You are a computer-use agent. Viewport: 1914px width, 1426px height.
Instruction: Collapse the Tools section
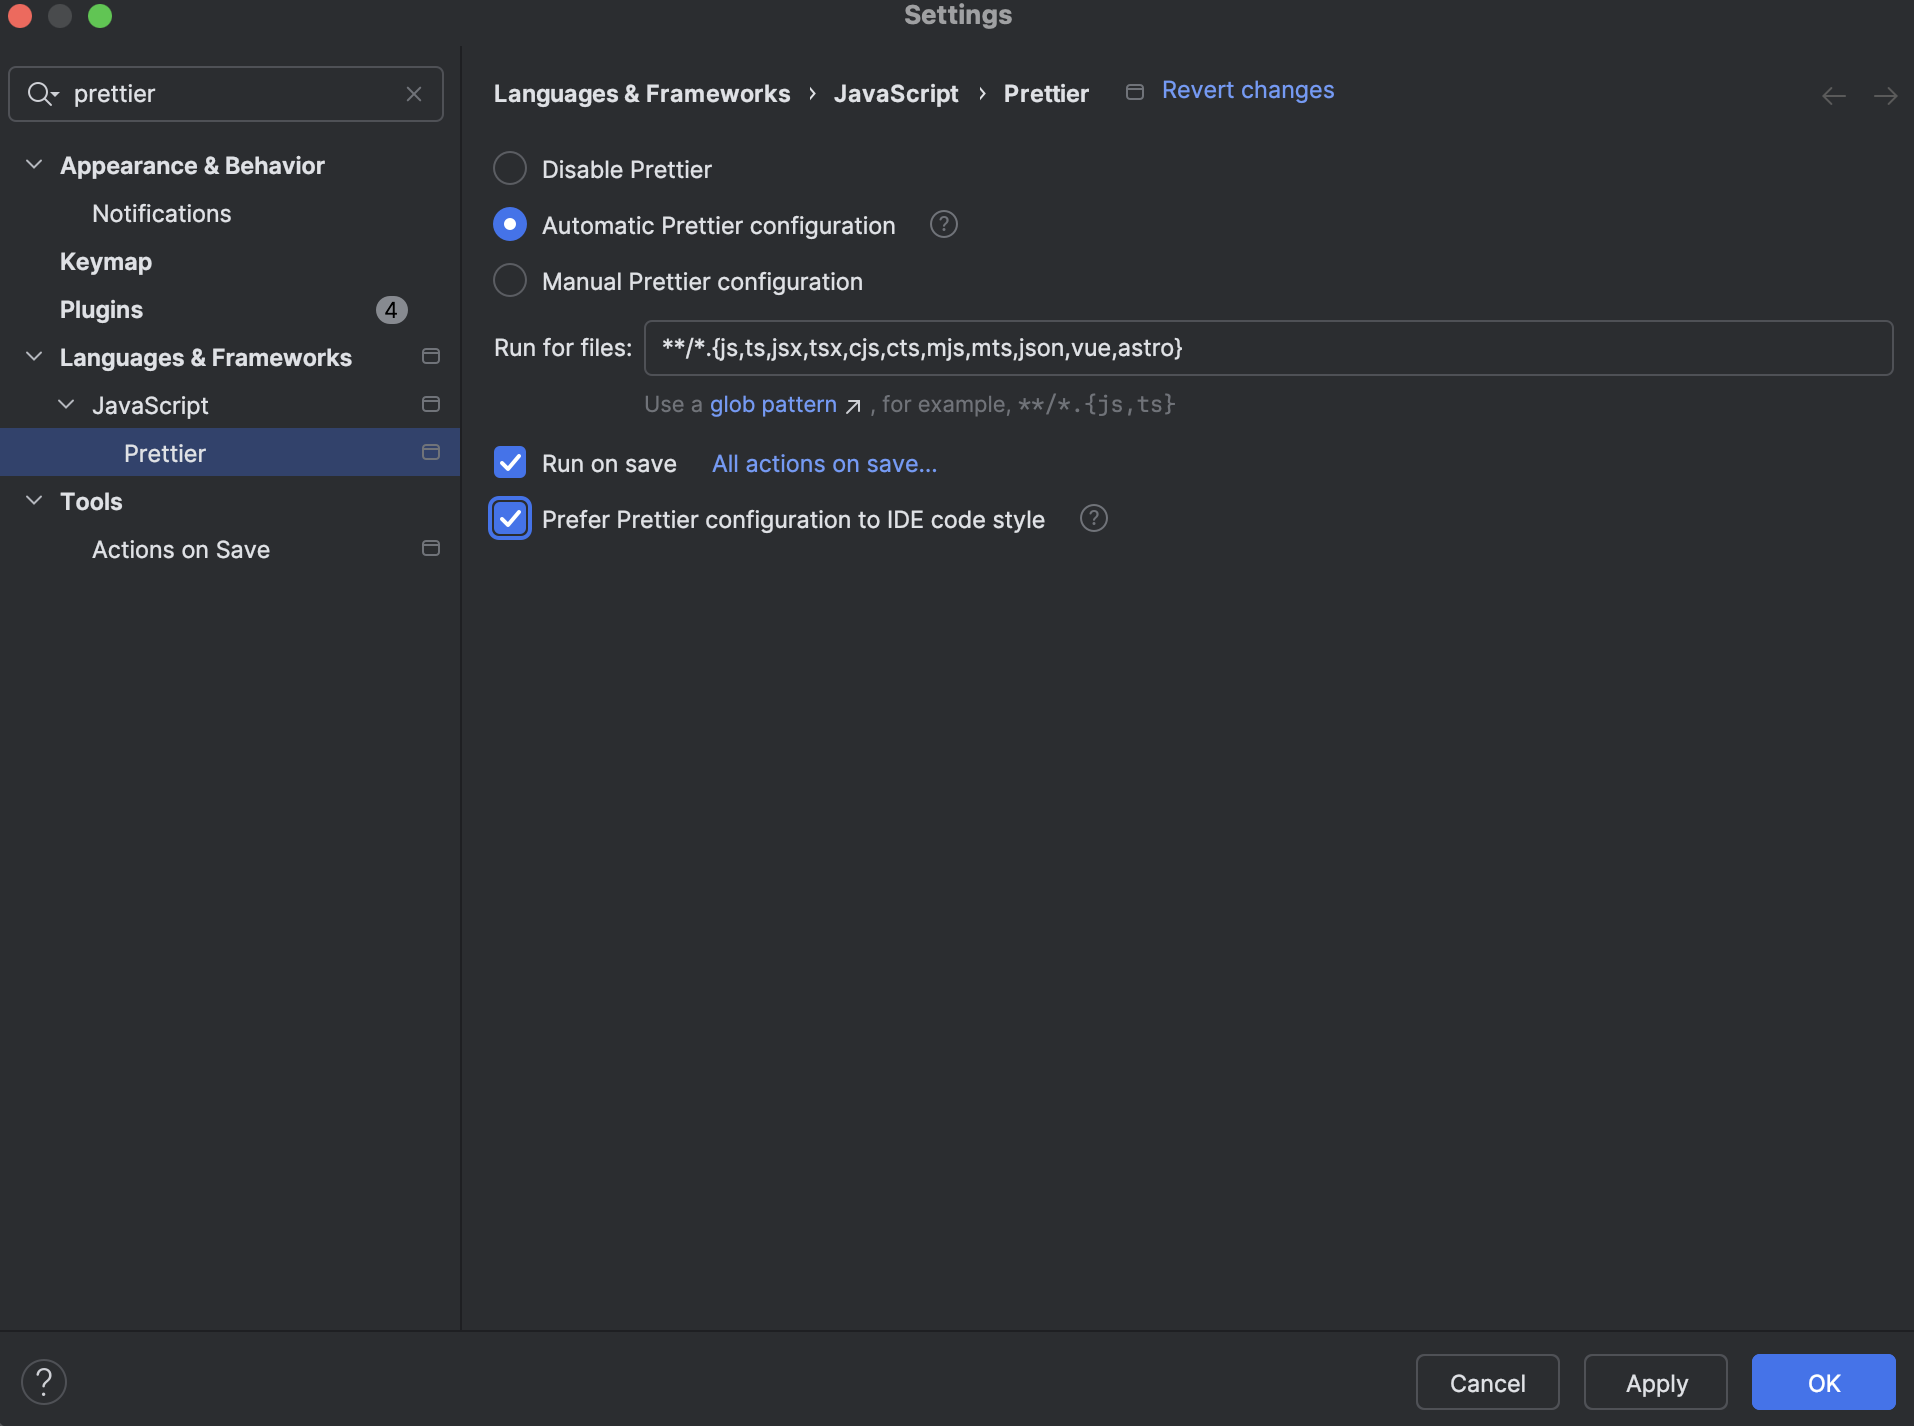(x=34, y=501)
